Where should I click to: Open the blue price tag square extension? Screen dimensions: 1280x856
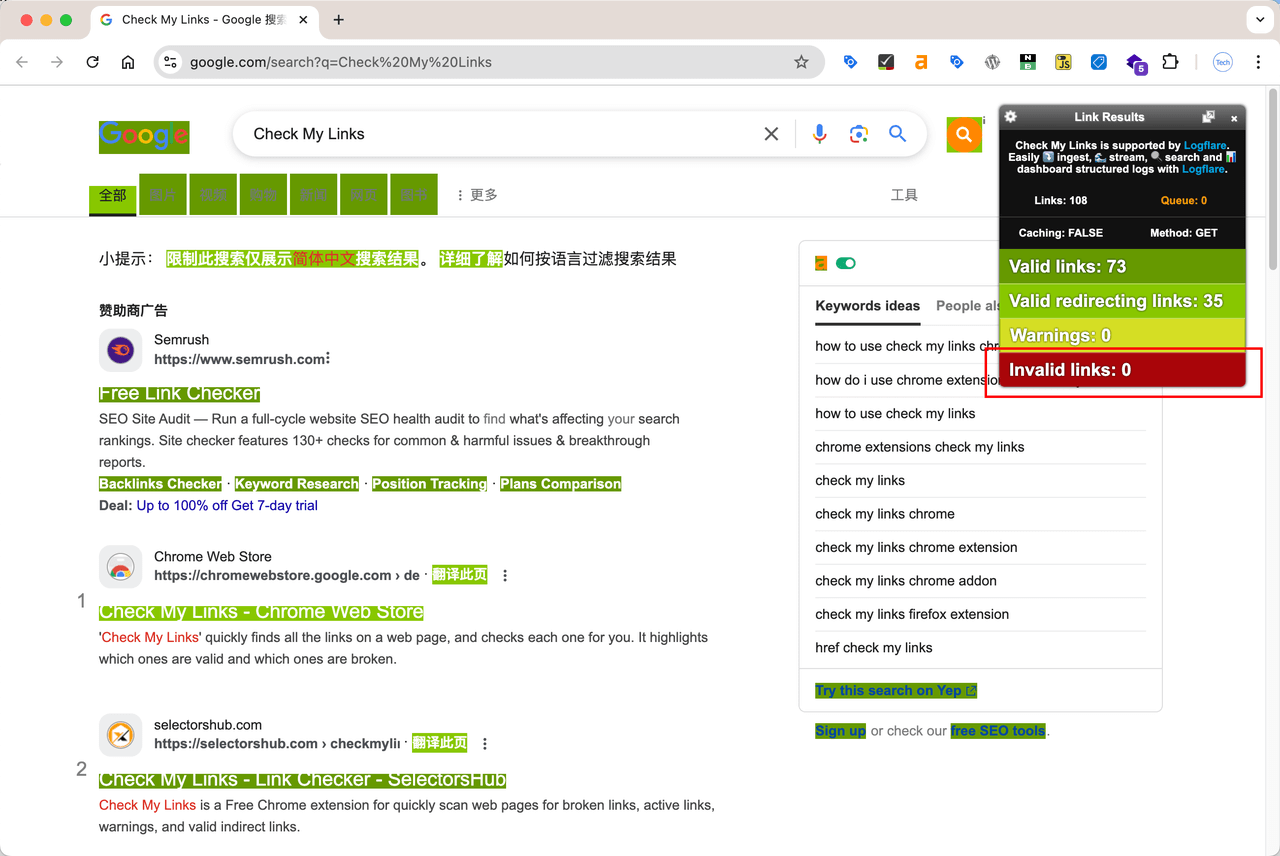pos(1098,62)
